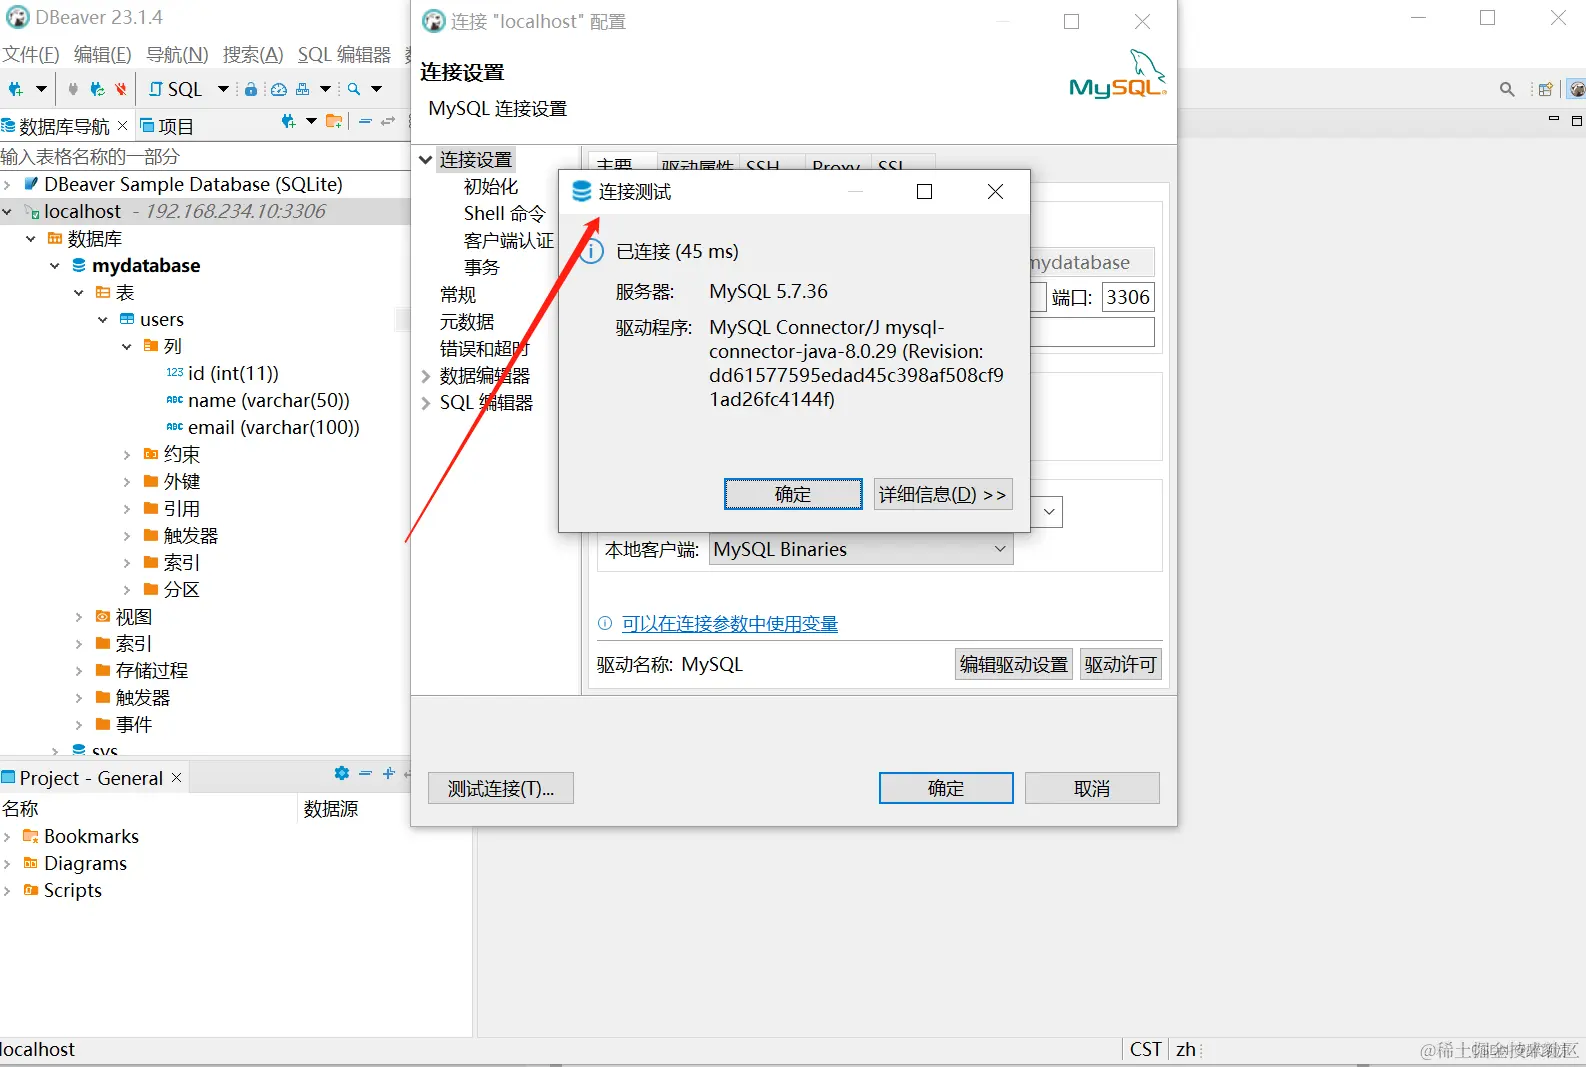Viewport: 1586px width, 1067px height.
Task: Click the Scripts folder icon
Action: (x=31, y=890)
